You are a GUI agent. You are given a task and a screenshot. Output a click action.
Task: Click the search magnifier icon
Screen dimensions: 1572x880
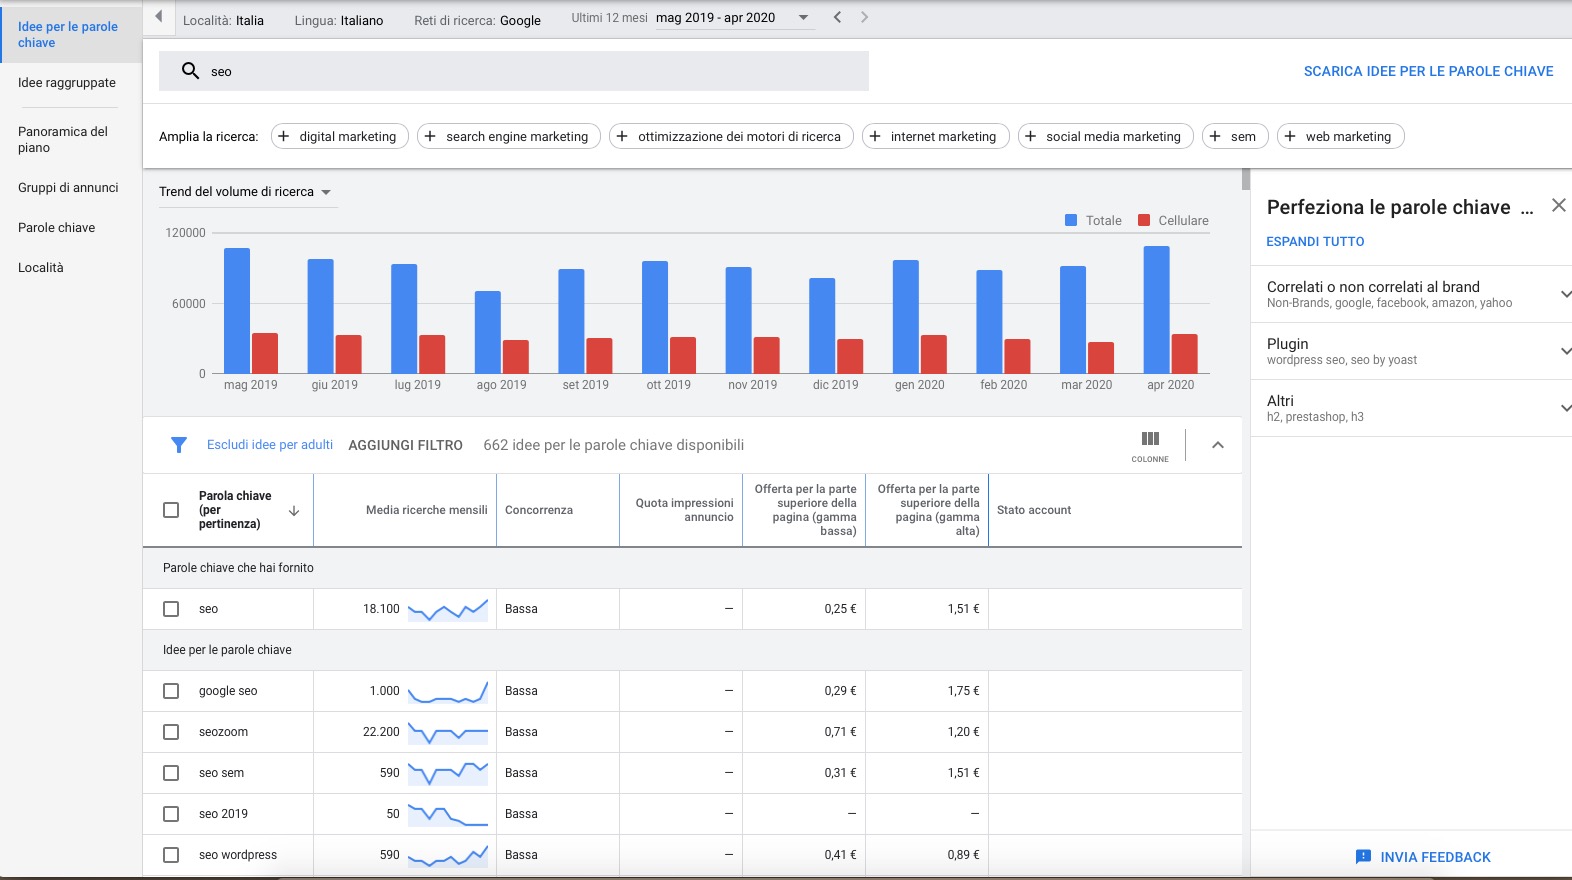tap(190, 71)
